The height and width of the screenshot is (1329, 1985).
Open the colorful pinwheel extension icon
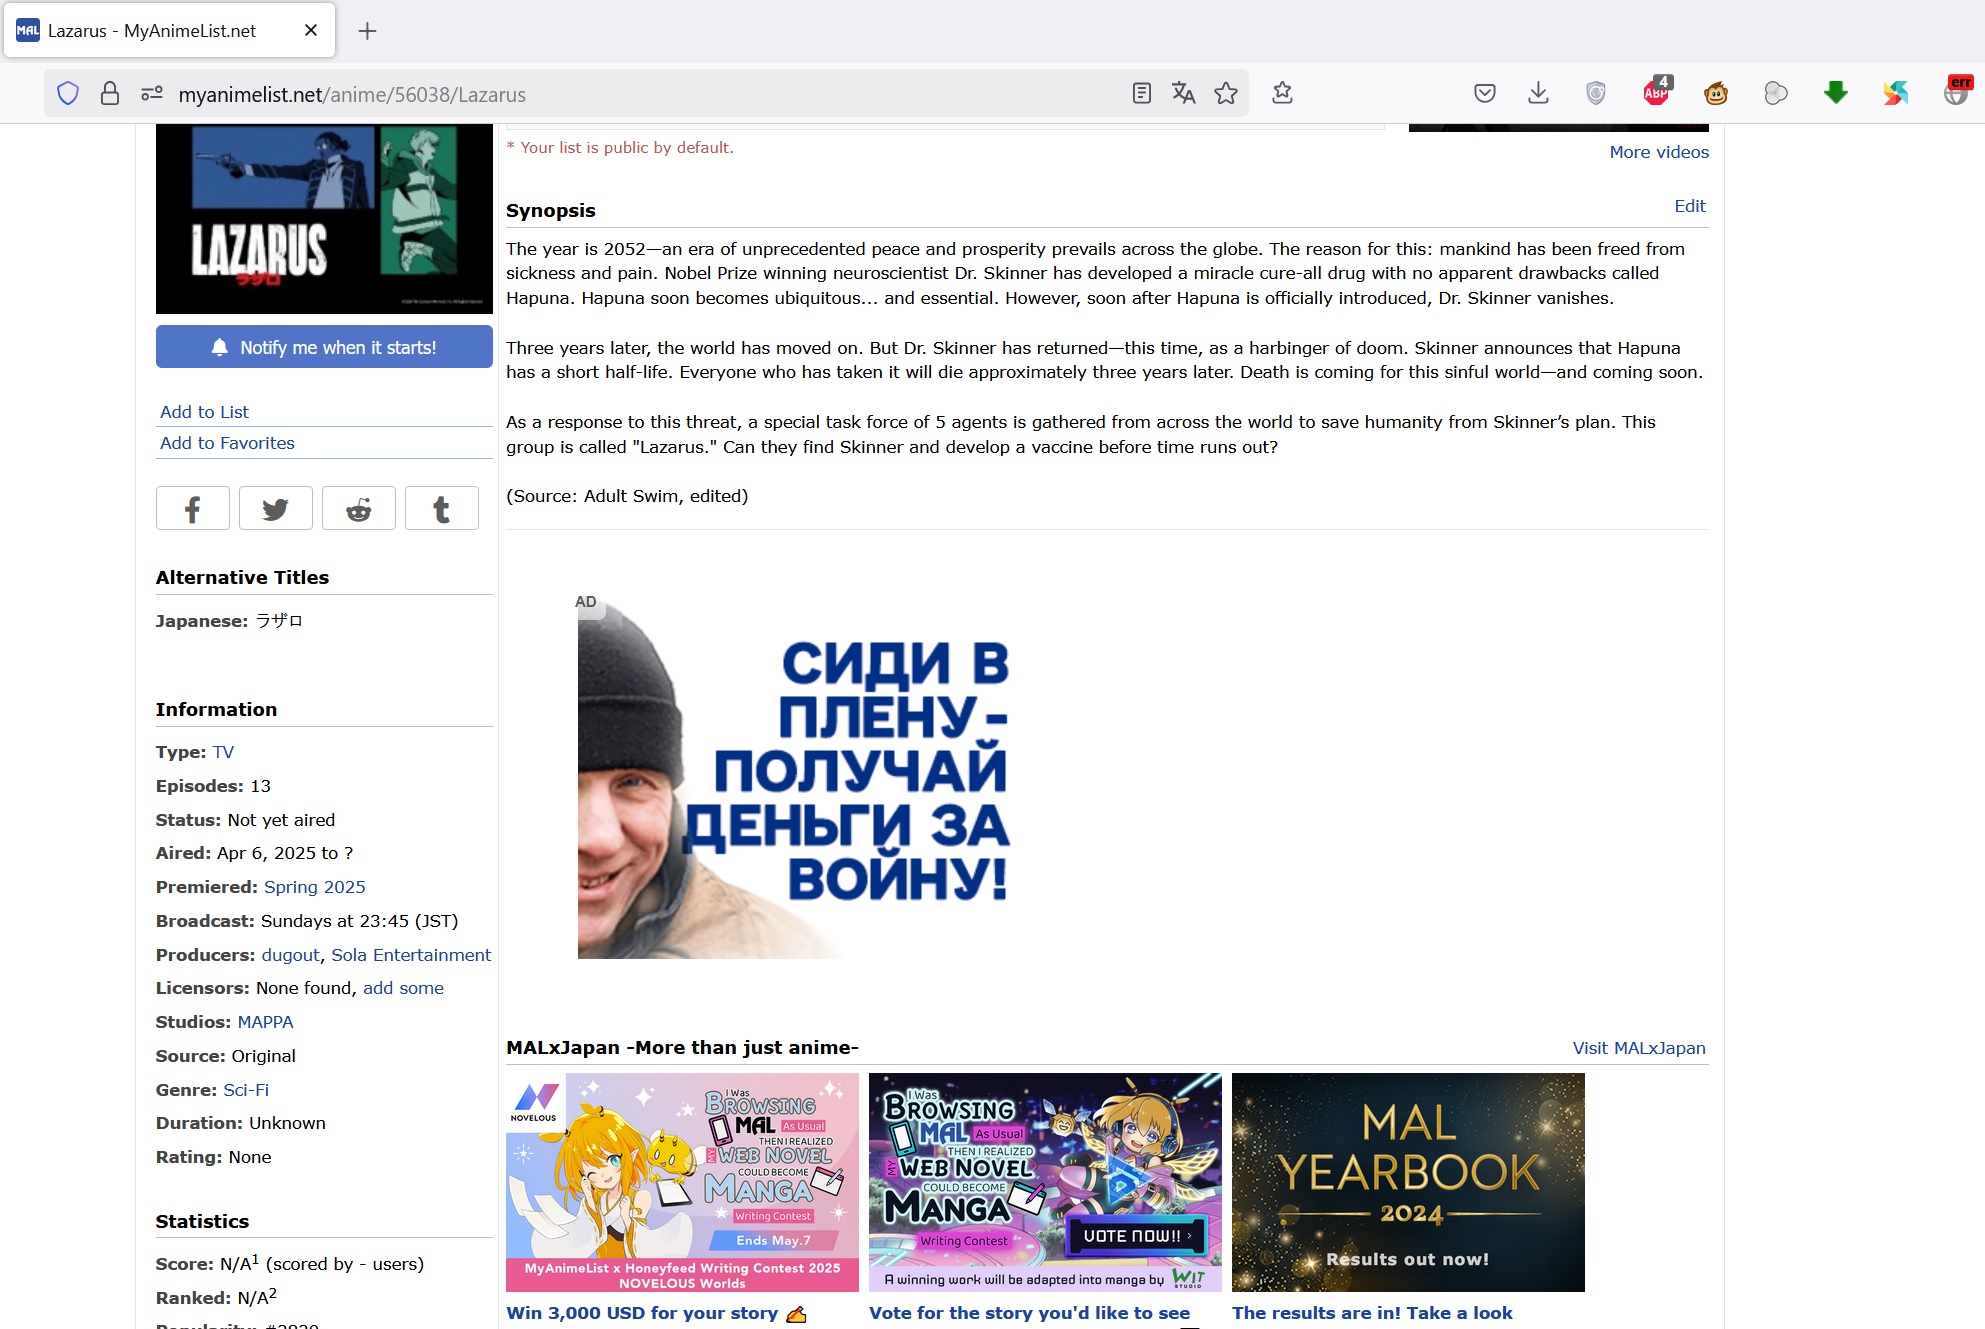(1896, 93)
